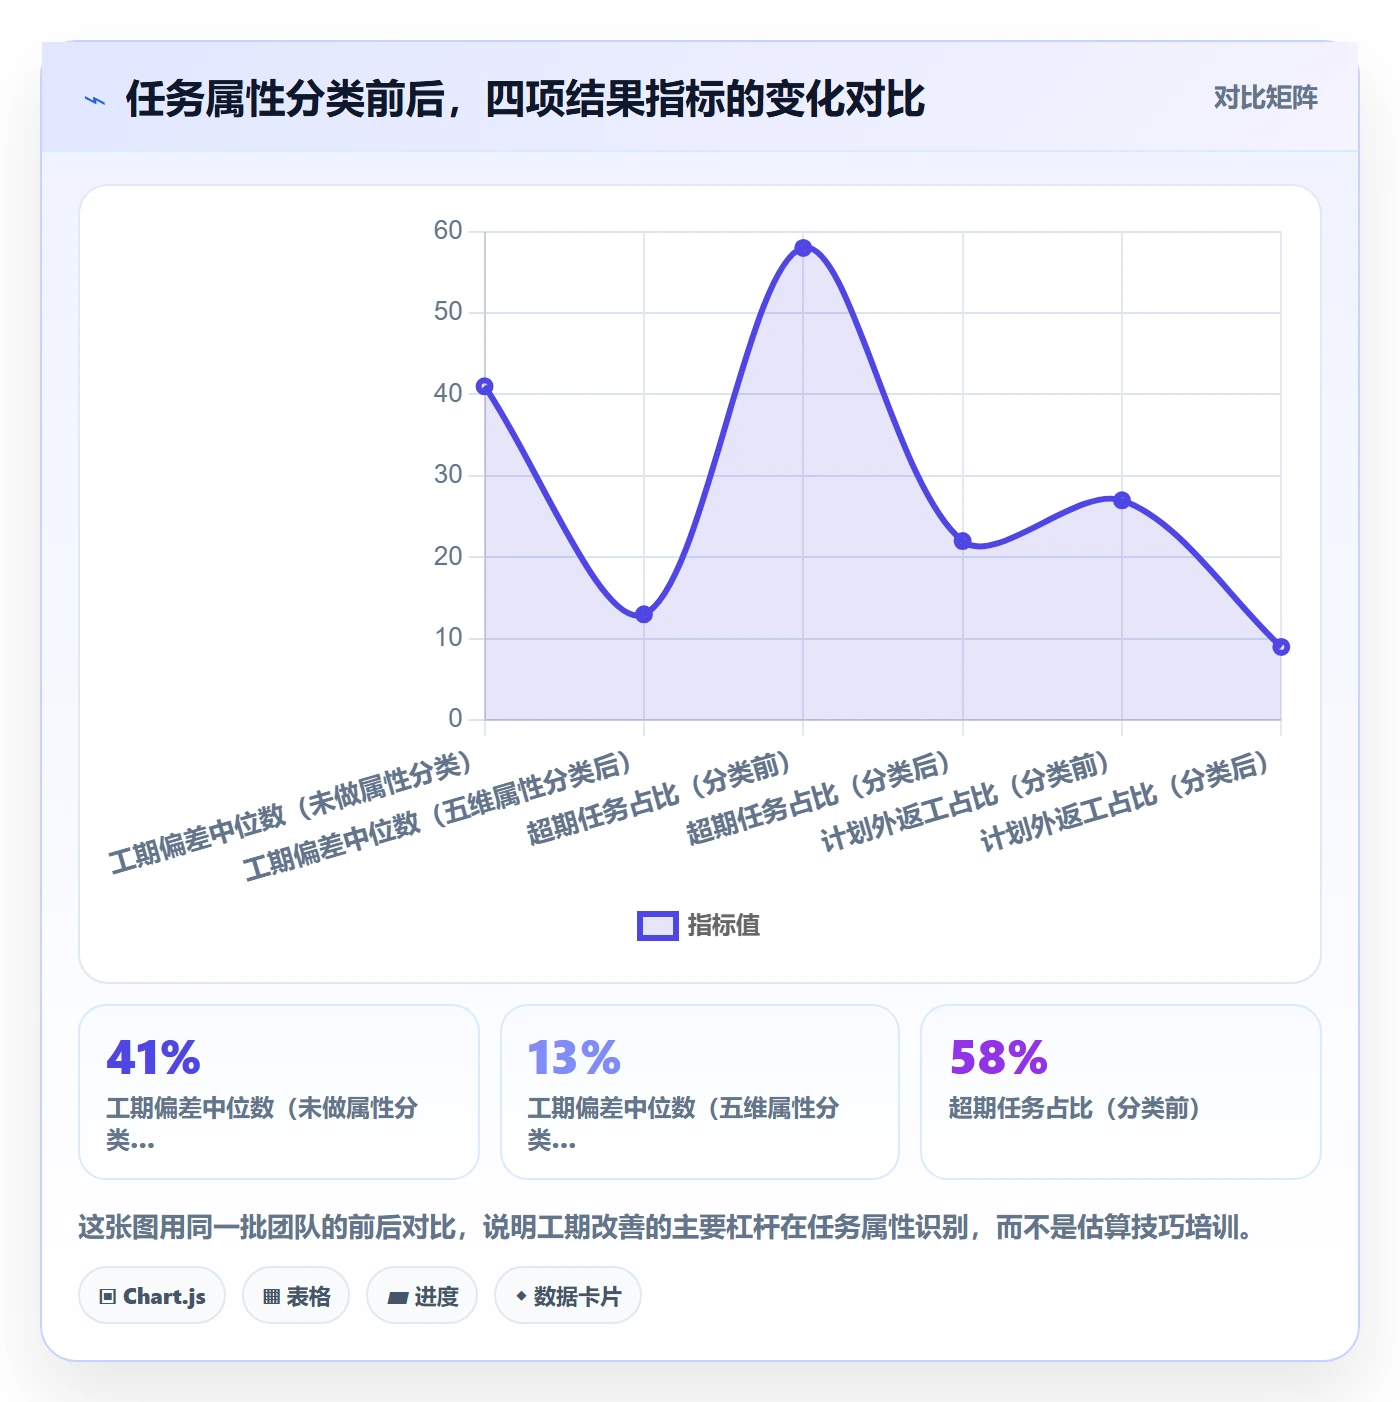Click the 60 tick on the y-axis
This screenshot has height=1402, width=1400.
click(448, 231)
